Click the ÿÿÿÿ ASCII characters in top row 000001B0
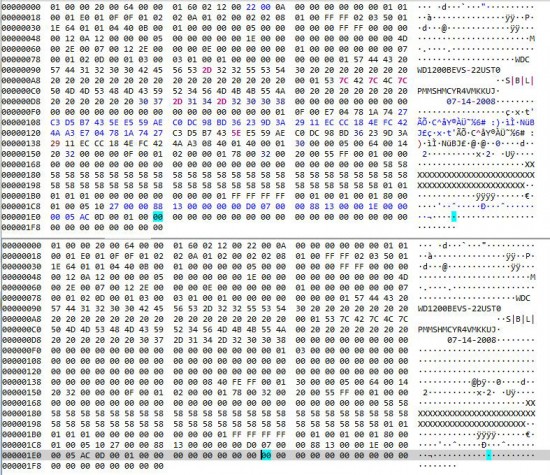Image resolution: width=550 pixels, height=475 pixels. point(485,196)
